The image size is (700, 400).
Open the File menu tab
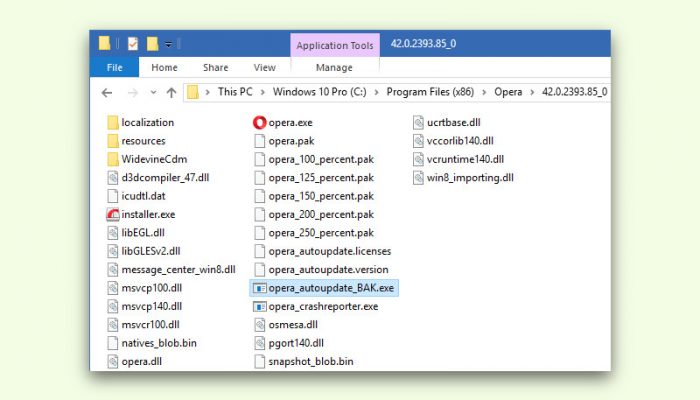tap(114, 67)
